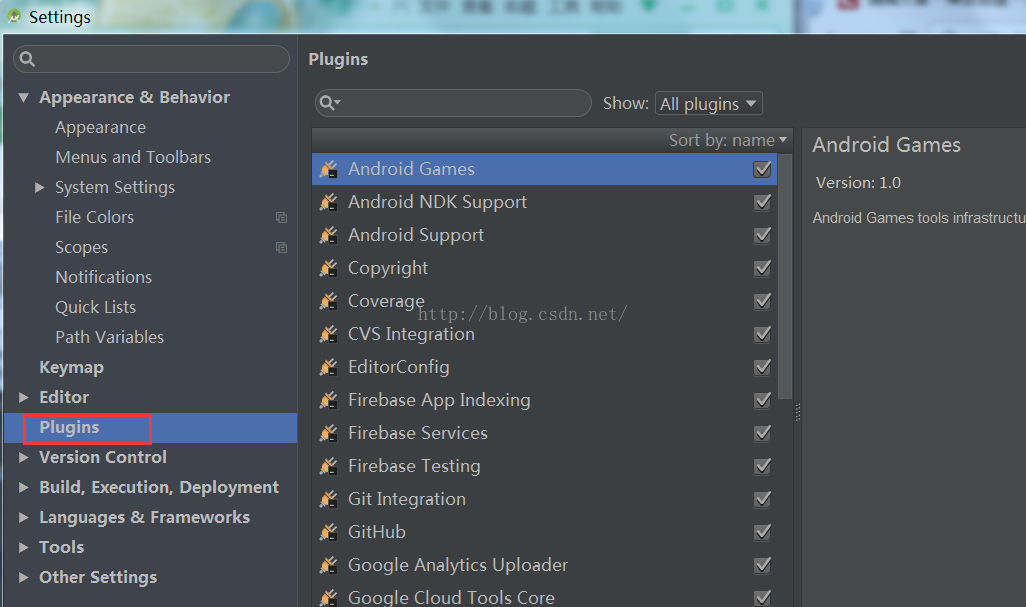The height and width of the screenshot is (607, 1026).
Task: Toggle Google Cloud Tools Core checkbox
Action: 762,597
